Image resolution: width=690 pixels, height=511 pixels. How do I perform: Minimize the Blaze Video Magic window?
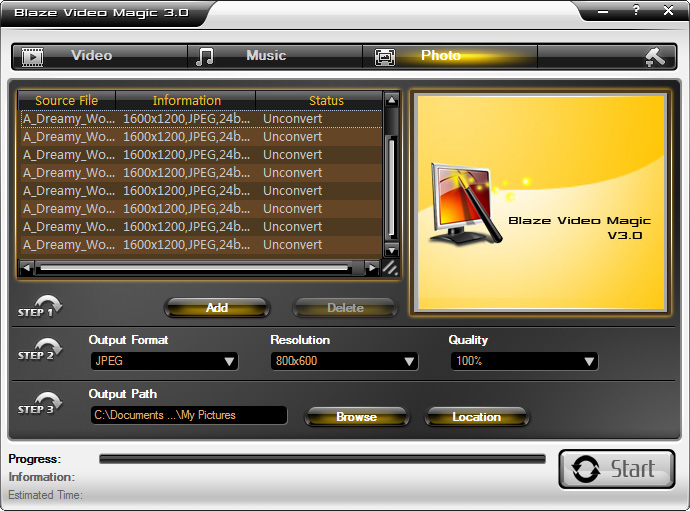pos(603,12)
